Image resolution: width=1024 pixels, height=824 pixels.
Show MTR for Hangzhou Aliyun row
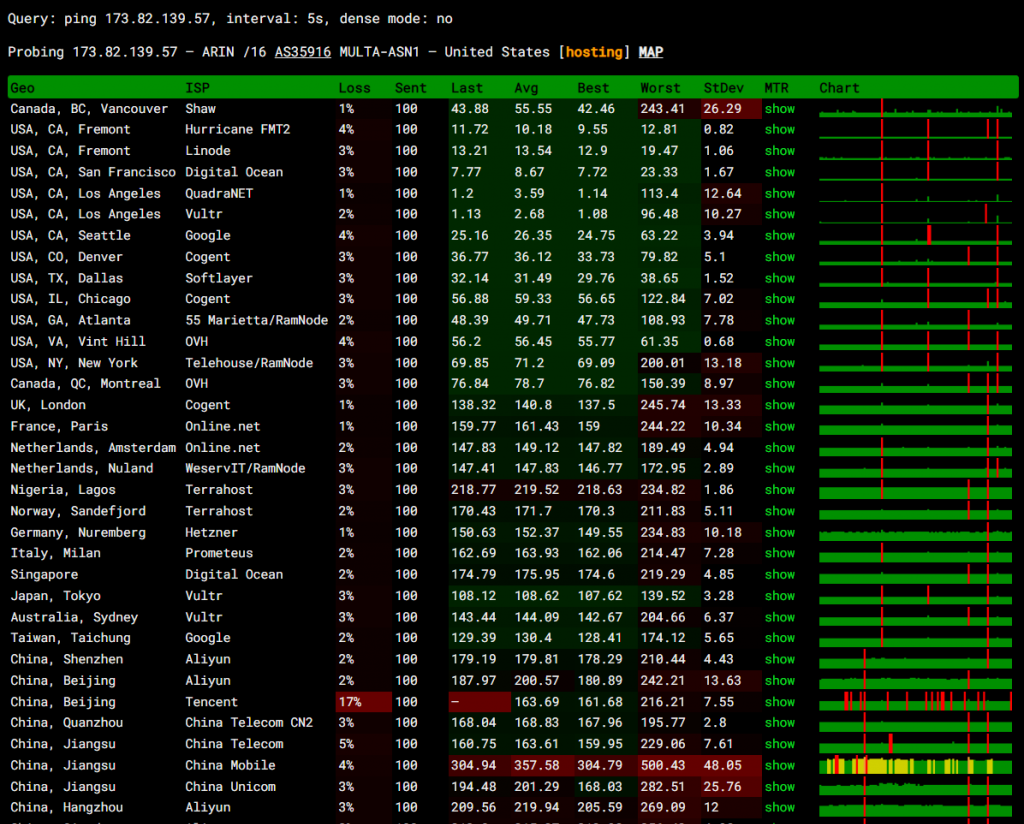[780, 808]
